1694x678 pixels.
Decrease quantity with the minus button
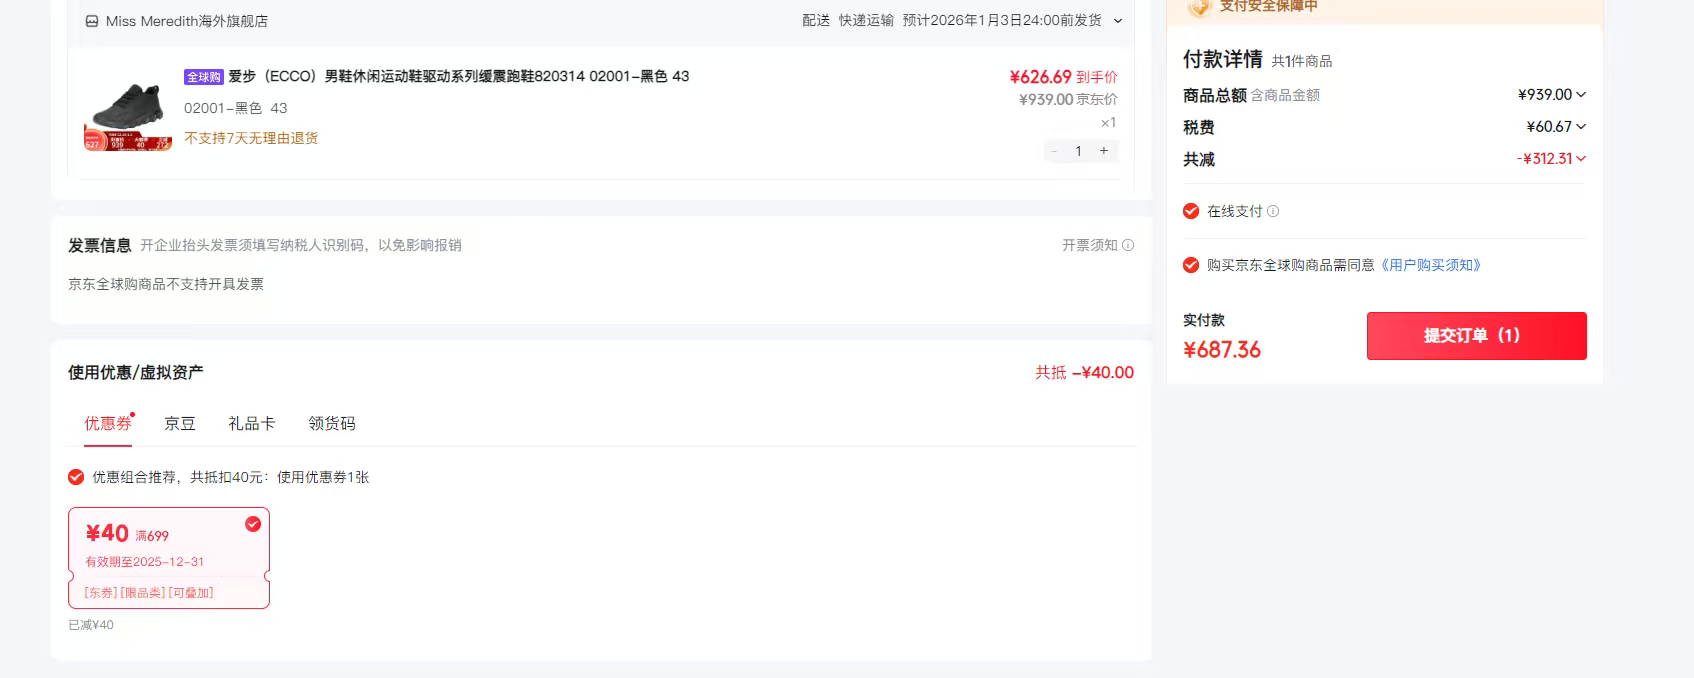[x=1053, y=151]
